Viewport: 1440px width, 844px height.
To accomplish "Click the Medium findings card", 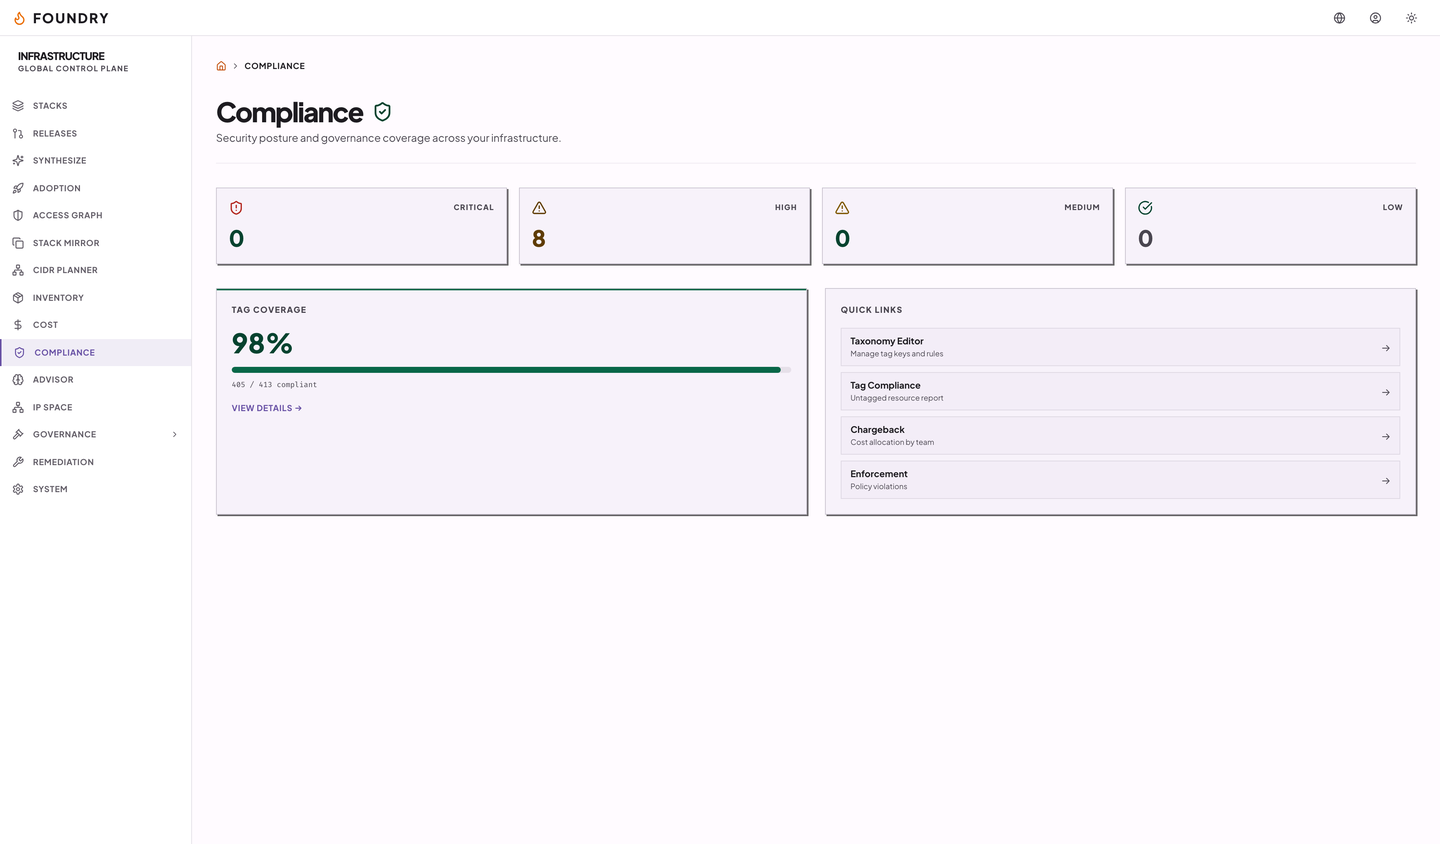I will tap(968, 226).
